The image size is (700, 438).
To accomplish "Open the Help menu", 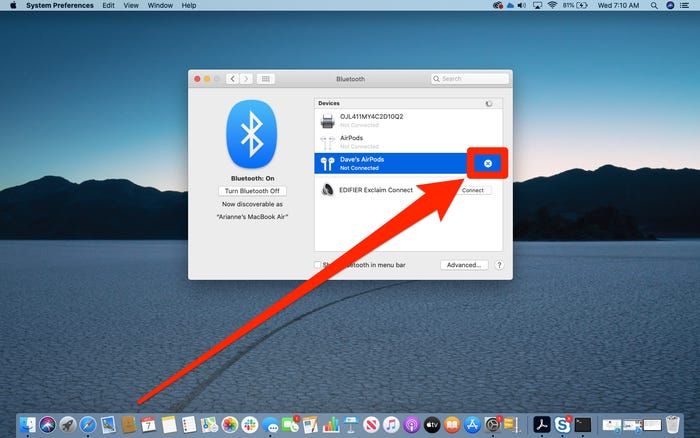I will click(189, 5).
